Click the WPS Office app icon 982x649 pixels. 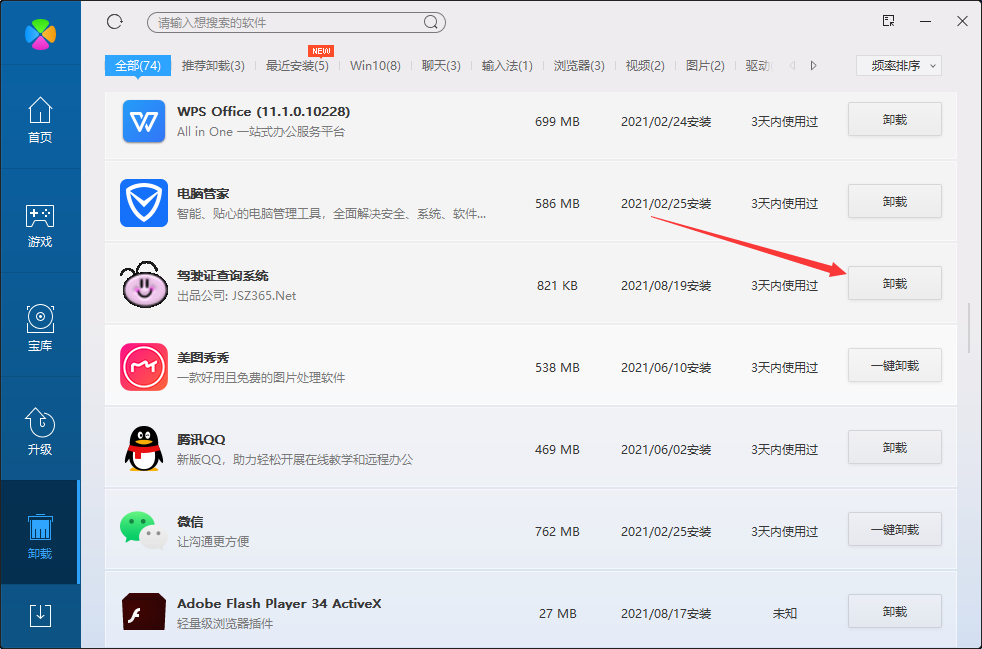tap(144, 122)
